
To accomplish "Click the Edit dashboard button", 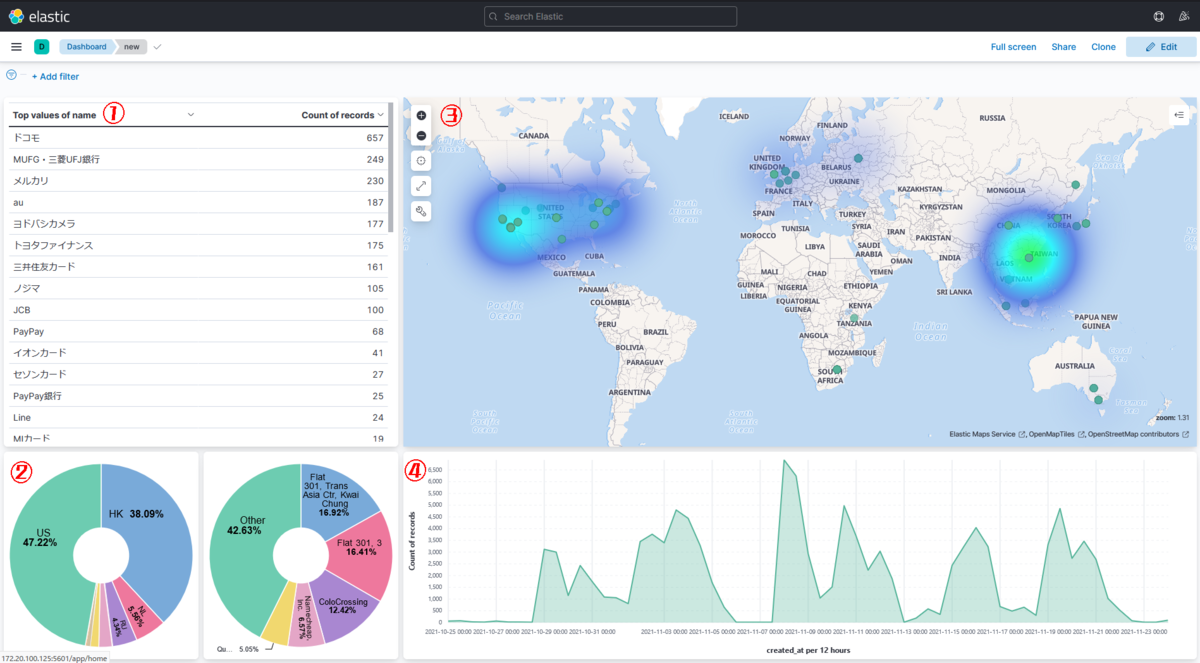I will 1160,47.
